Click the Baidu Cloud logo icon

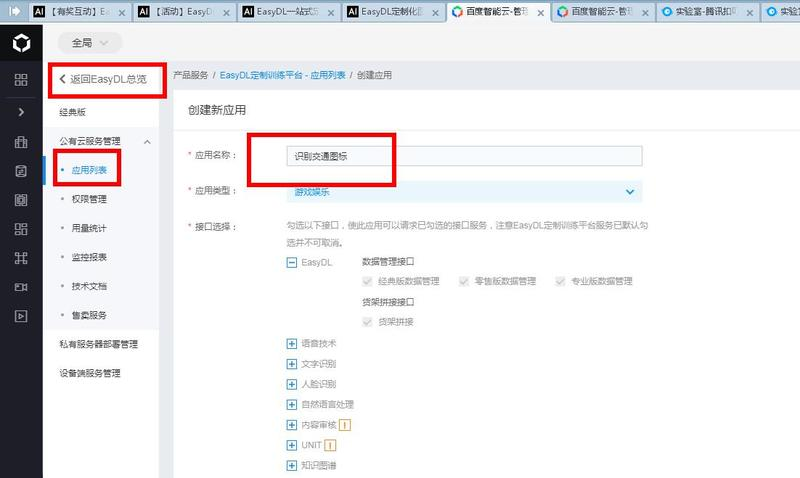21,43
